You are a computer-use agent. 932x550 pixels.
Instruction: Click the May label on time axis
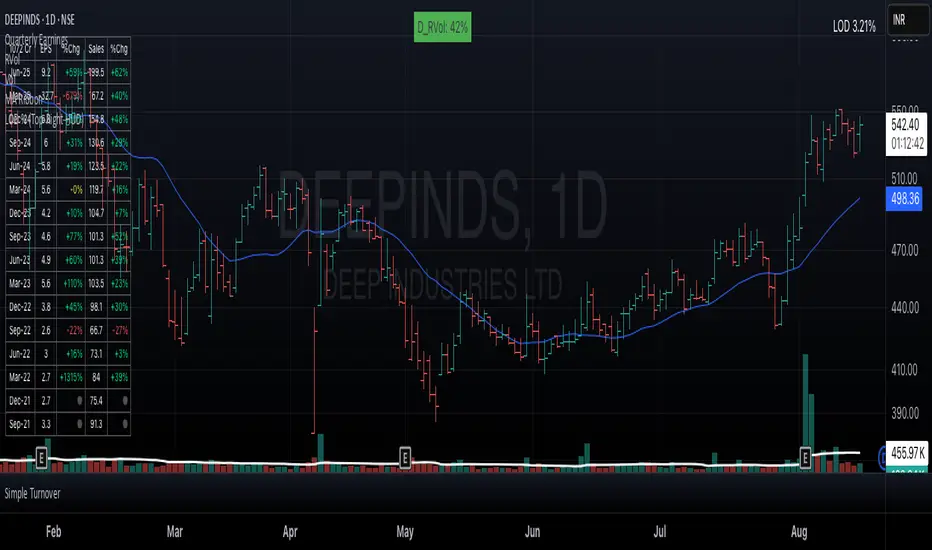point(405,532)
